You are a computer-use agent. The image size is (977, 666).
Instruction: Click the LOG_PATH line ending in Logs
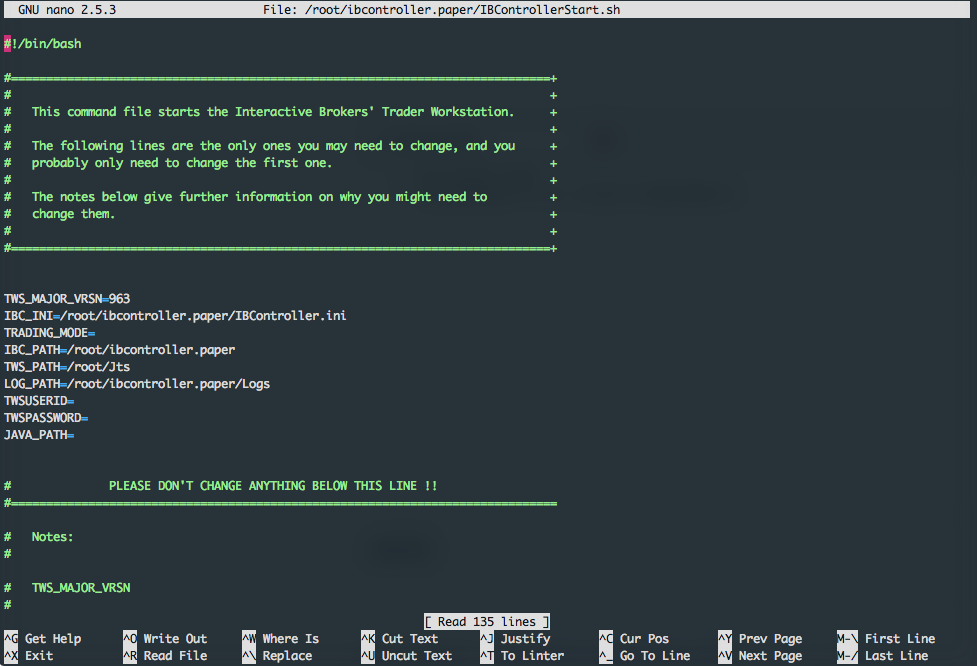point(137,384)
